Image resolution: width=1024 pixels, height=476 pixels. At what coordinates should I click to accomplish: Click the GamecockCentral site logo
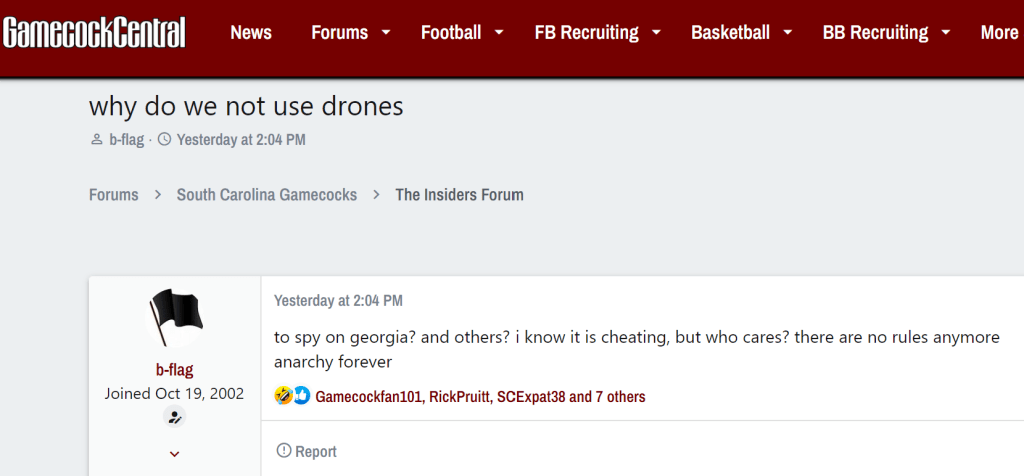pyautogui.click(x=95, y=33)
